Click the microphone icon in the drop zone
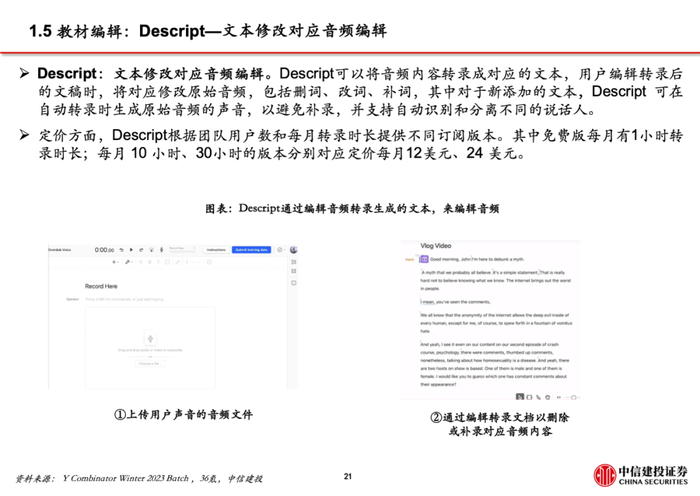The height and width of the screenshot is (496, 700). point(150,338)
